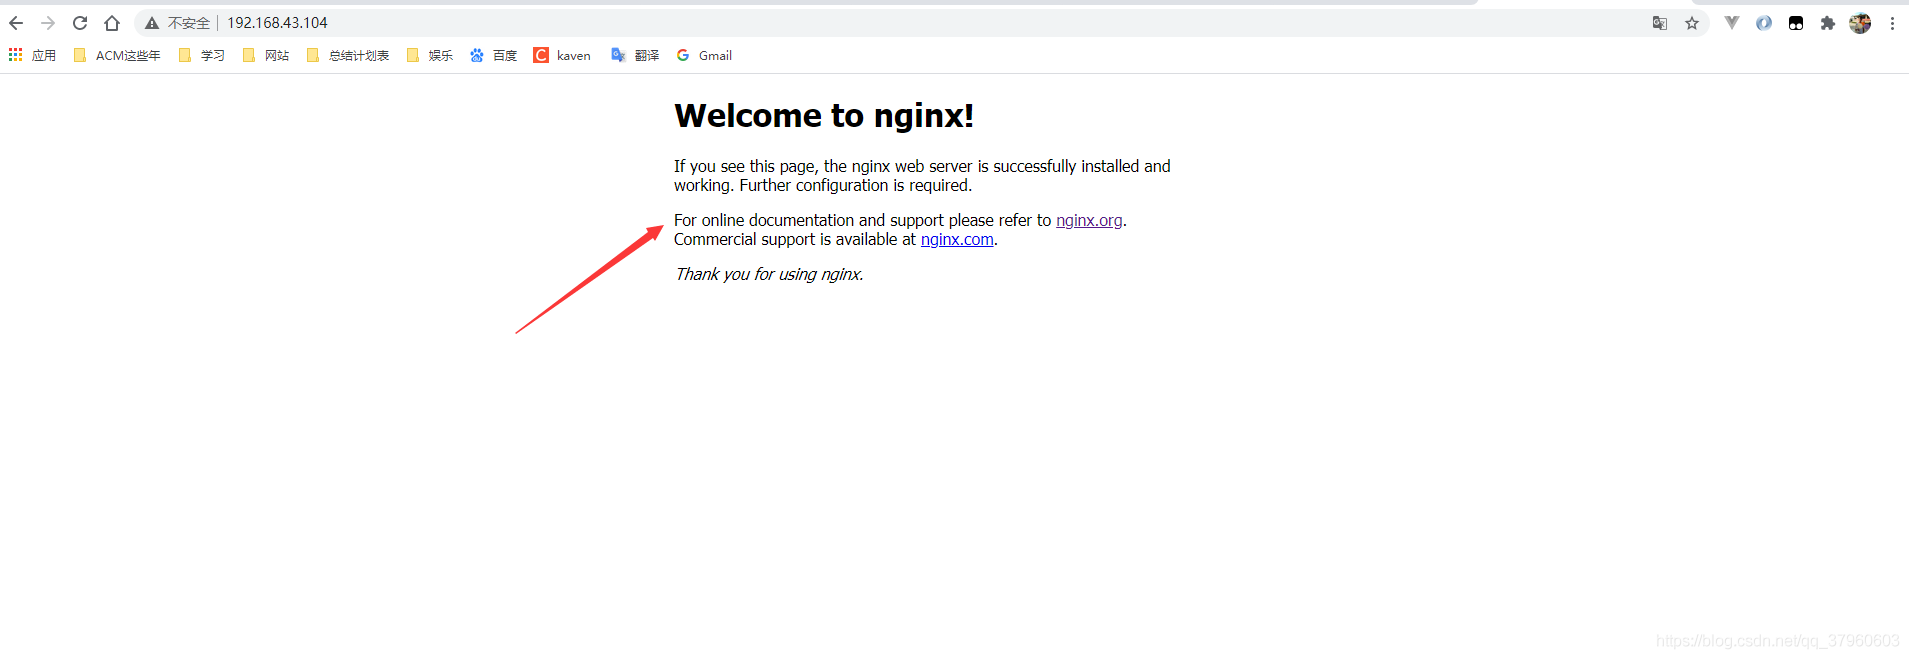Open the black square extension icon

pyautogui.click(x=1796, y=23)
